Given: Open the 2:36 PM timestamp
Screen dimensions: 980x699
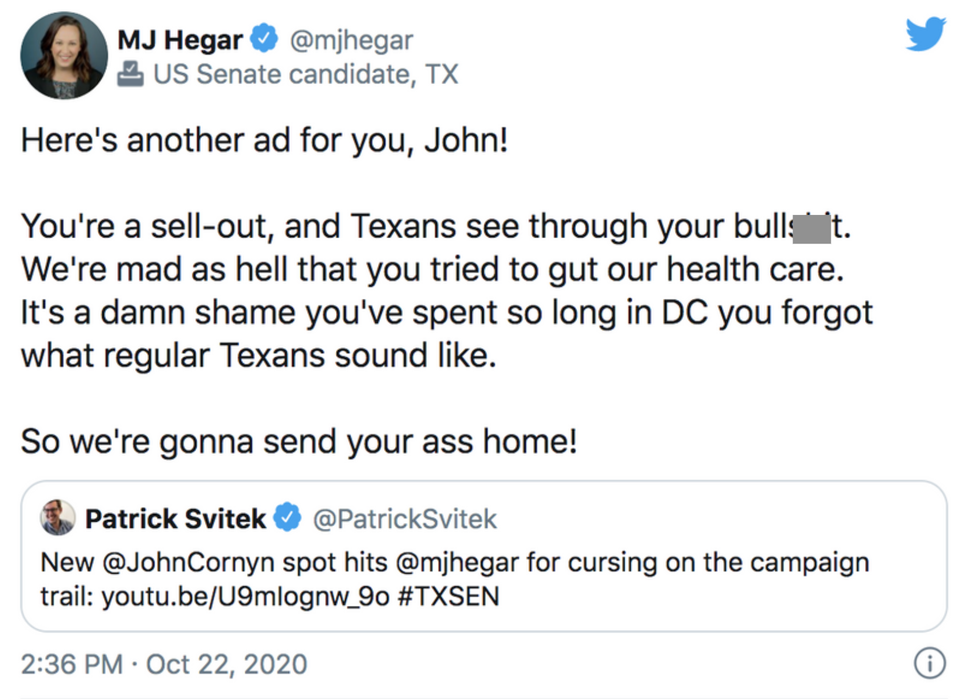Looking at the screenshot, I should click(70, 664).
